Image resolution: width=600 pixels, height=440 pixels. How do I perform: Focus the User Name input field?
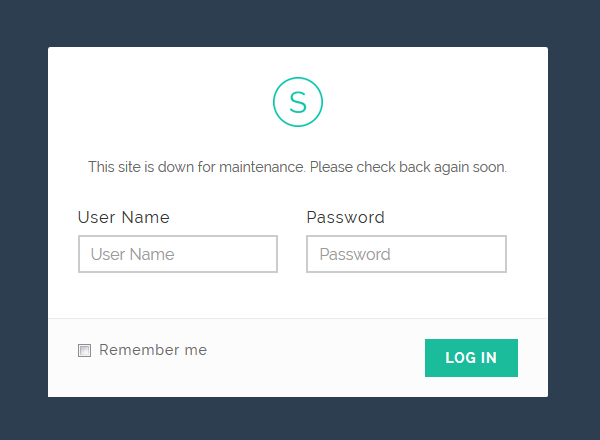tap(178, 254)
